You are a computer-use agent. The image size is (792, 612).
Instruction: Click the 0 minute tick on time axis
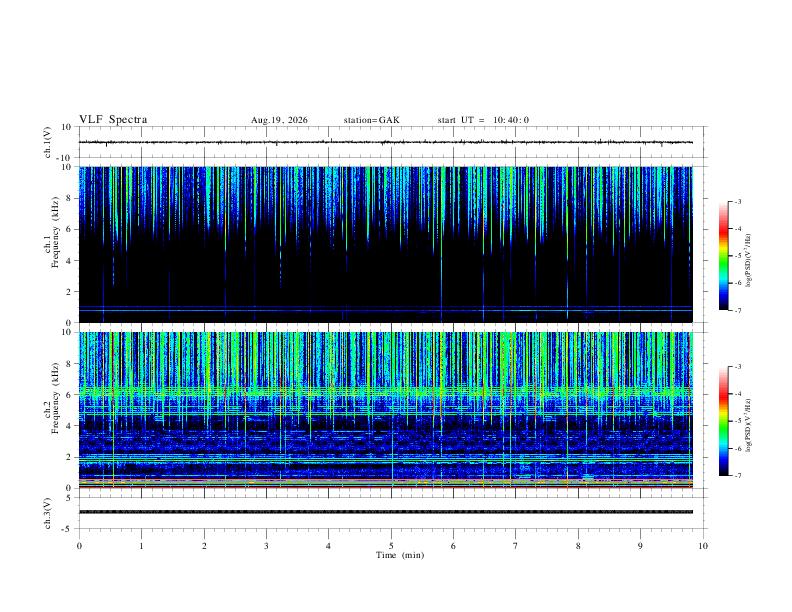tap(79, 546)
